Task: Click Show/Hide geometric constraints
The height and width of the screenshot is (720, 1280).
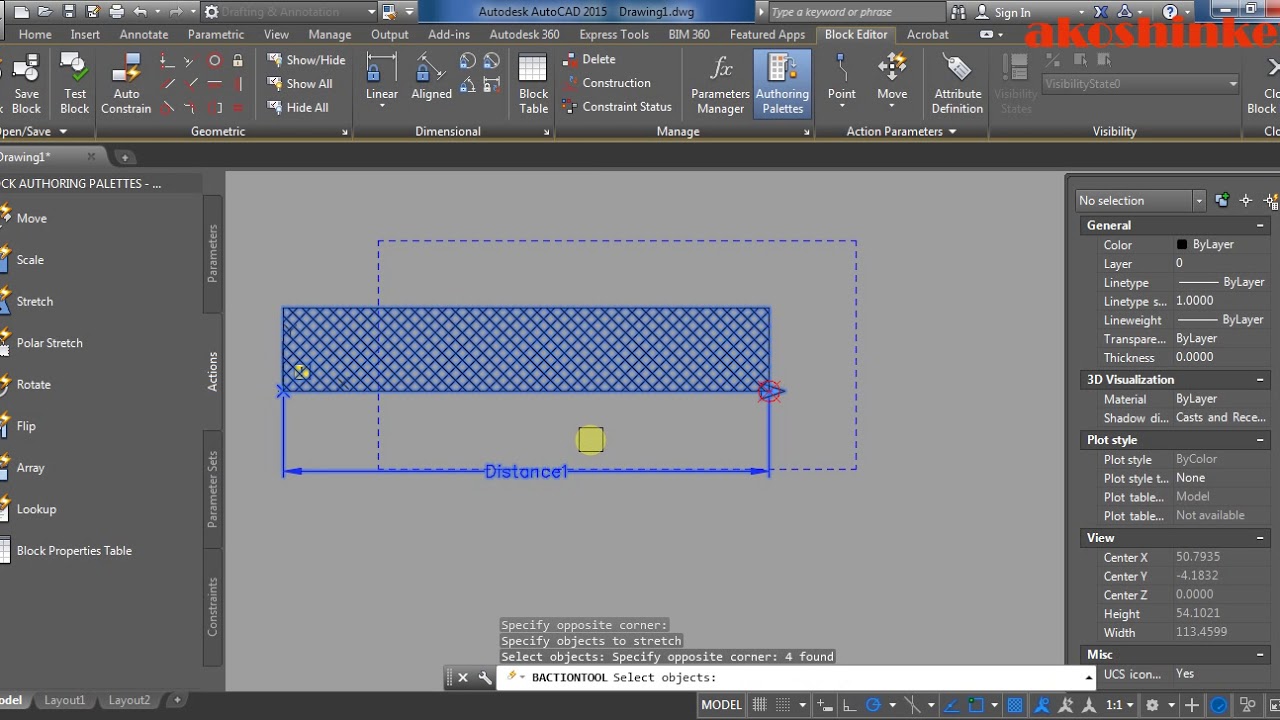Action: tap(306, 59)
